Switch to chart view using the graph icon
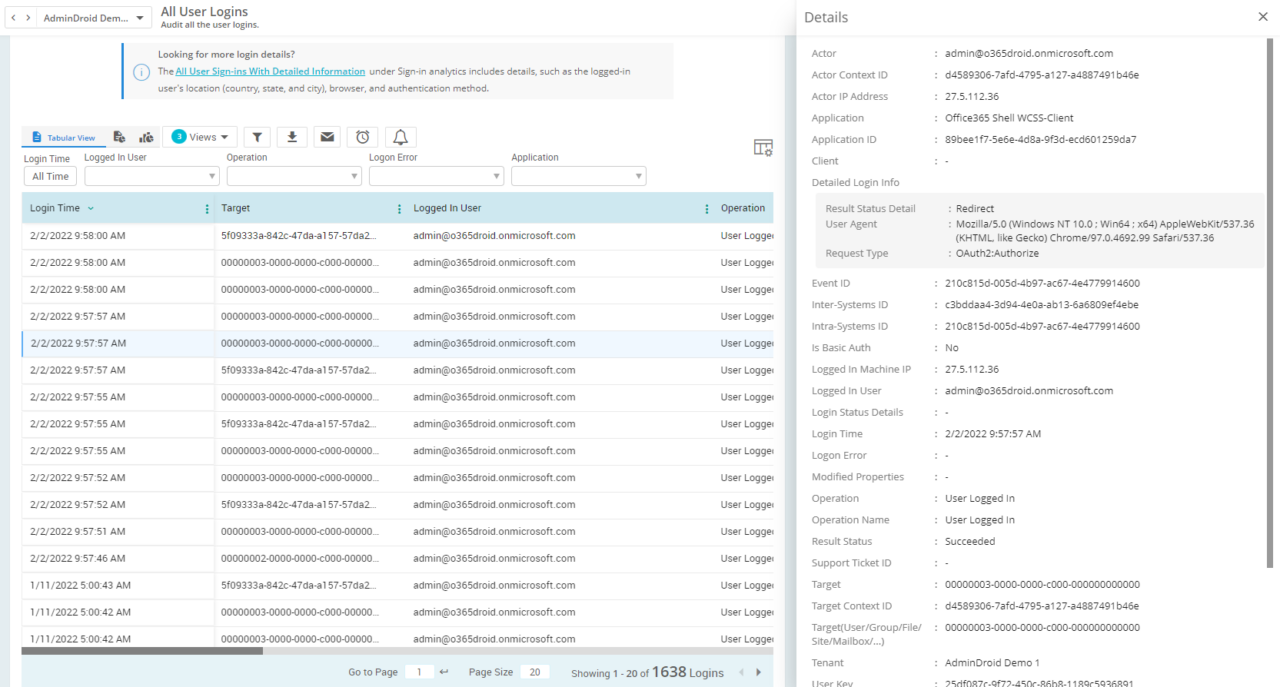Viewport: 1280px width, 687px height. tap(146, 136)
